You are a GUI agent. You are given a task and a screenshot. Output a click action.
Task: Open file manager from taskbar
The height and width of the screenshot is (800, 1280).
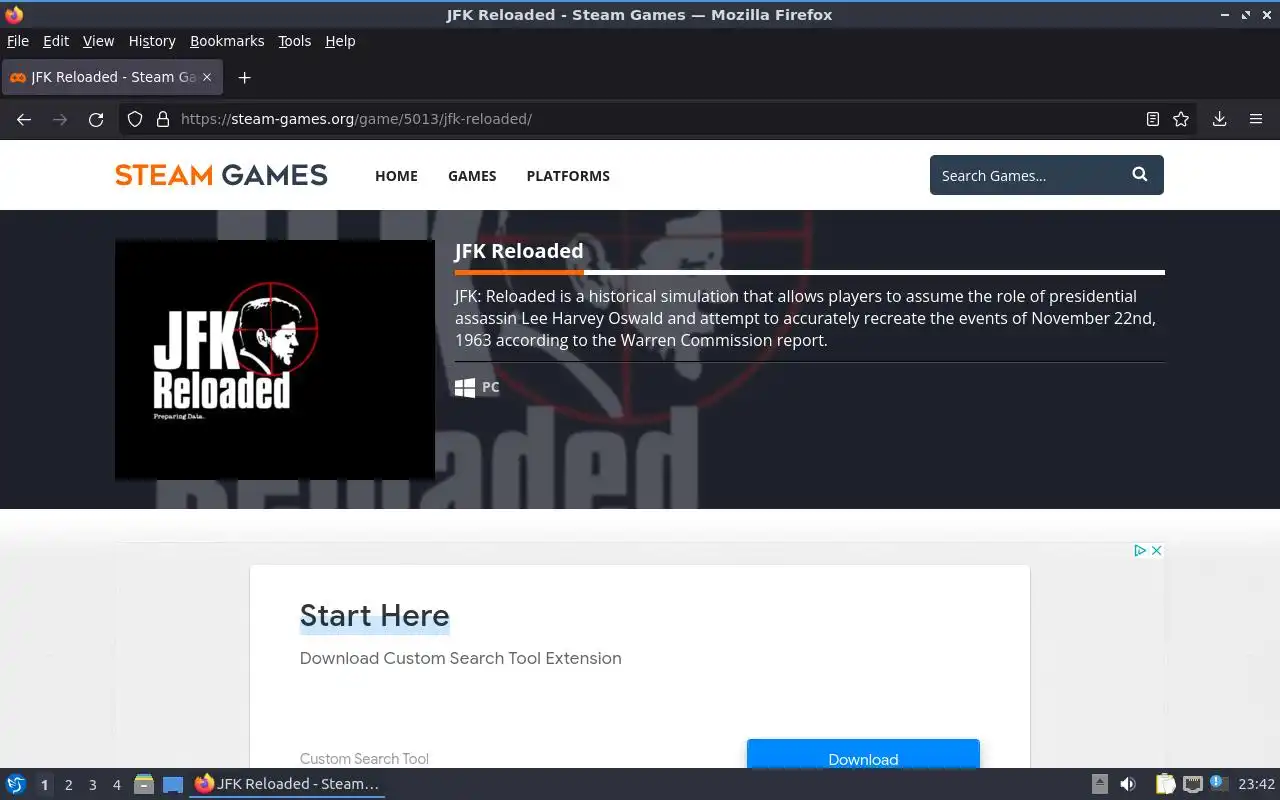(x=143, y=784)
